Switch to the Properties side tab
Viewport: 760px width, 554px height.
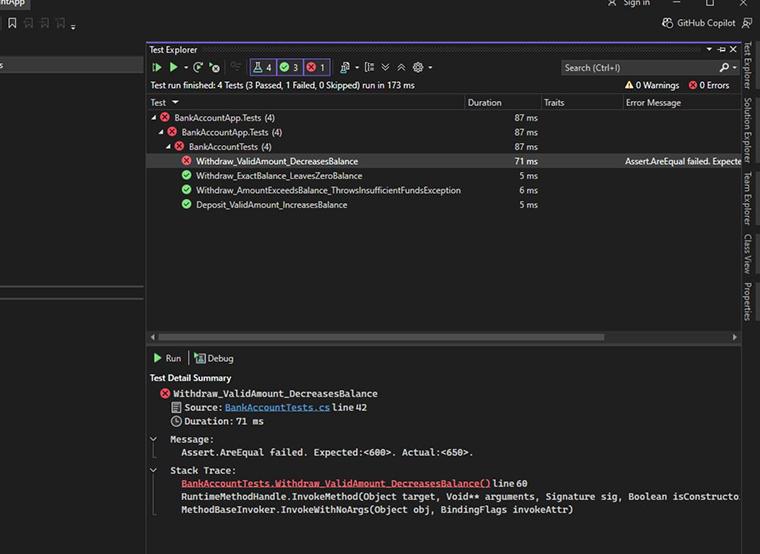[747, 301]
